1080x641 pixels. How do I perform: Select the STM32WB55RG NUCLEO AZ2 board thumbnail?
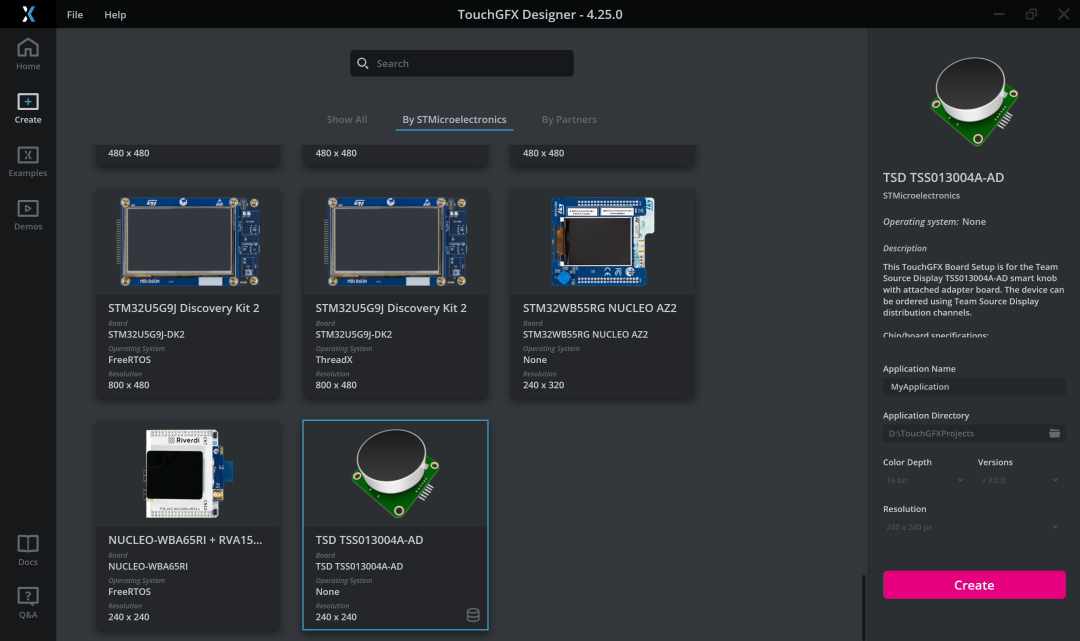point(603,240)
